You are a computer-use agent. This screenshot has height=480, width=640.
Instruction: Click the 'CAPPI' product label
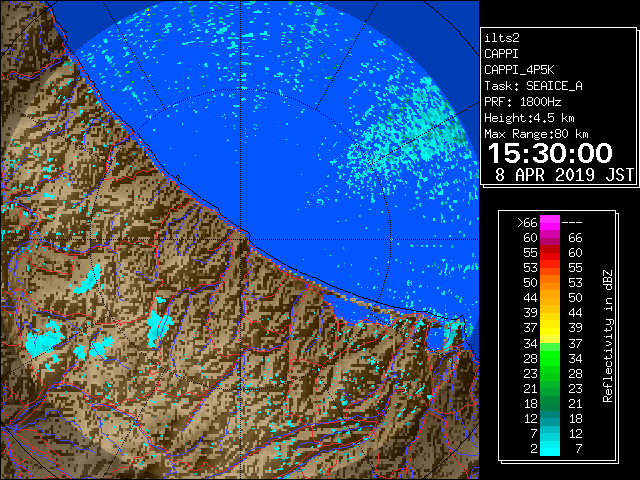pyautogui.click(x=501, y=54)
